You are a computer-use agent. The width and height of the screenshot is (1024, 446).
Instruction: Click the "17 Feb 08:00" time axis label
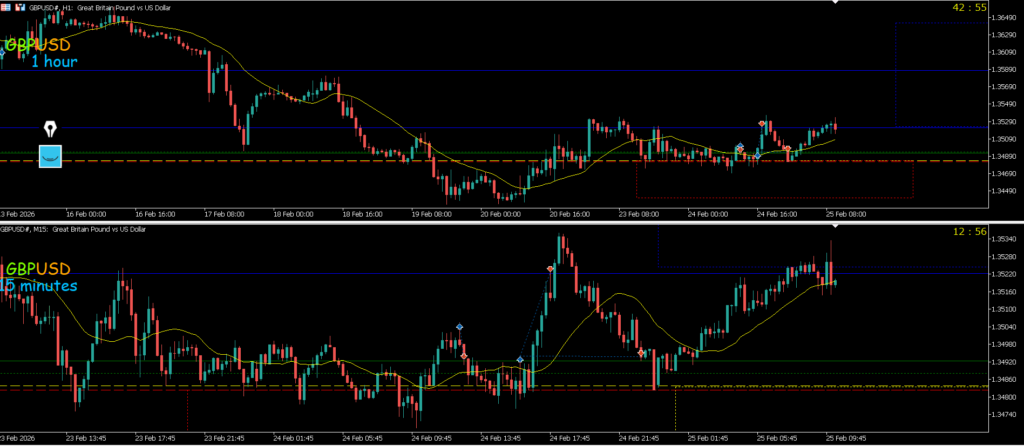pos(223,214)
